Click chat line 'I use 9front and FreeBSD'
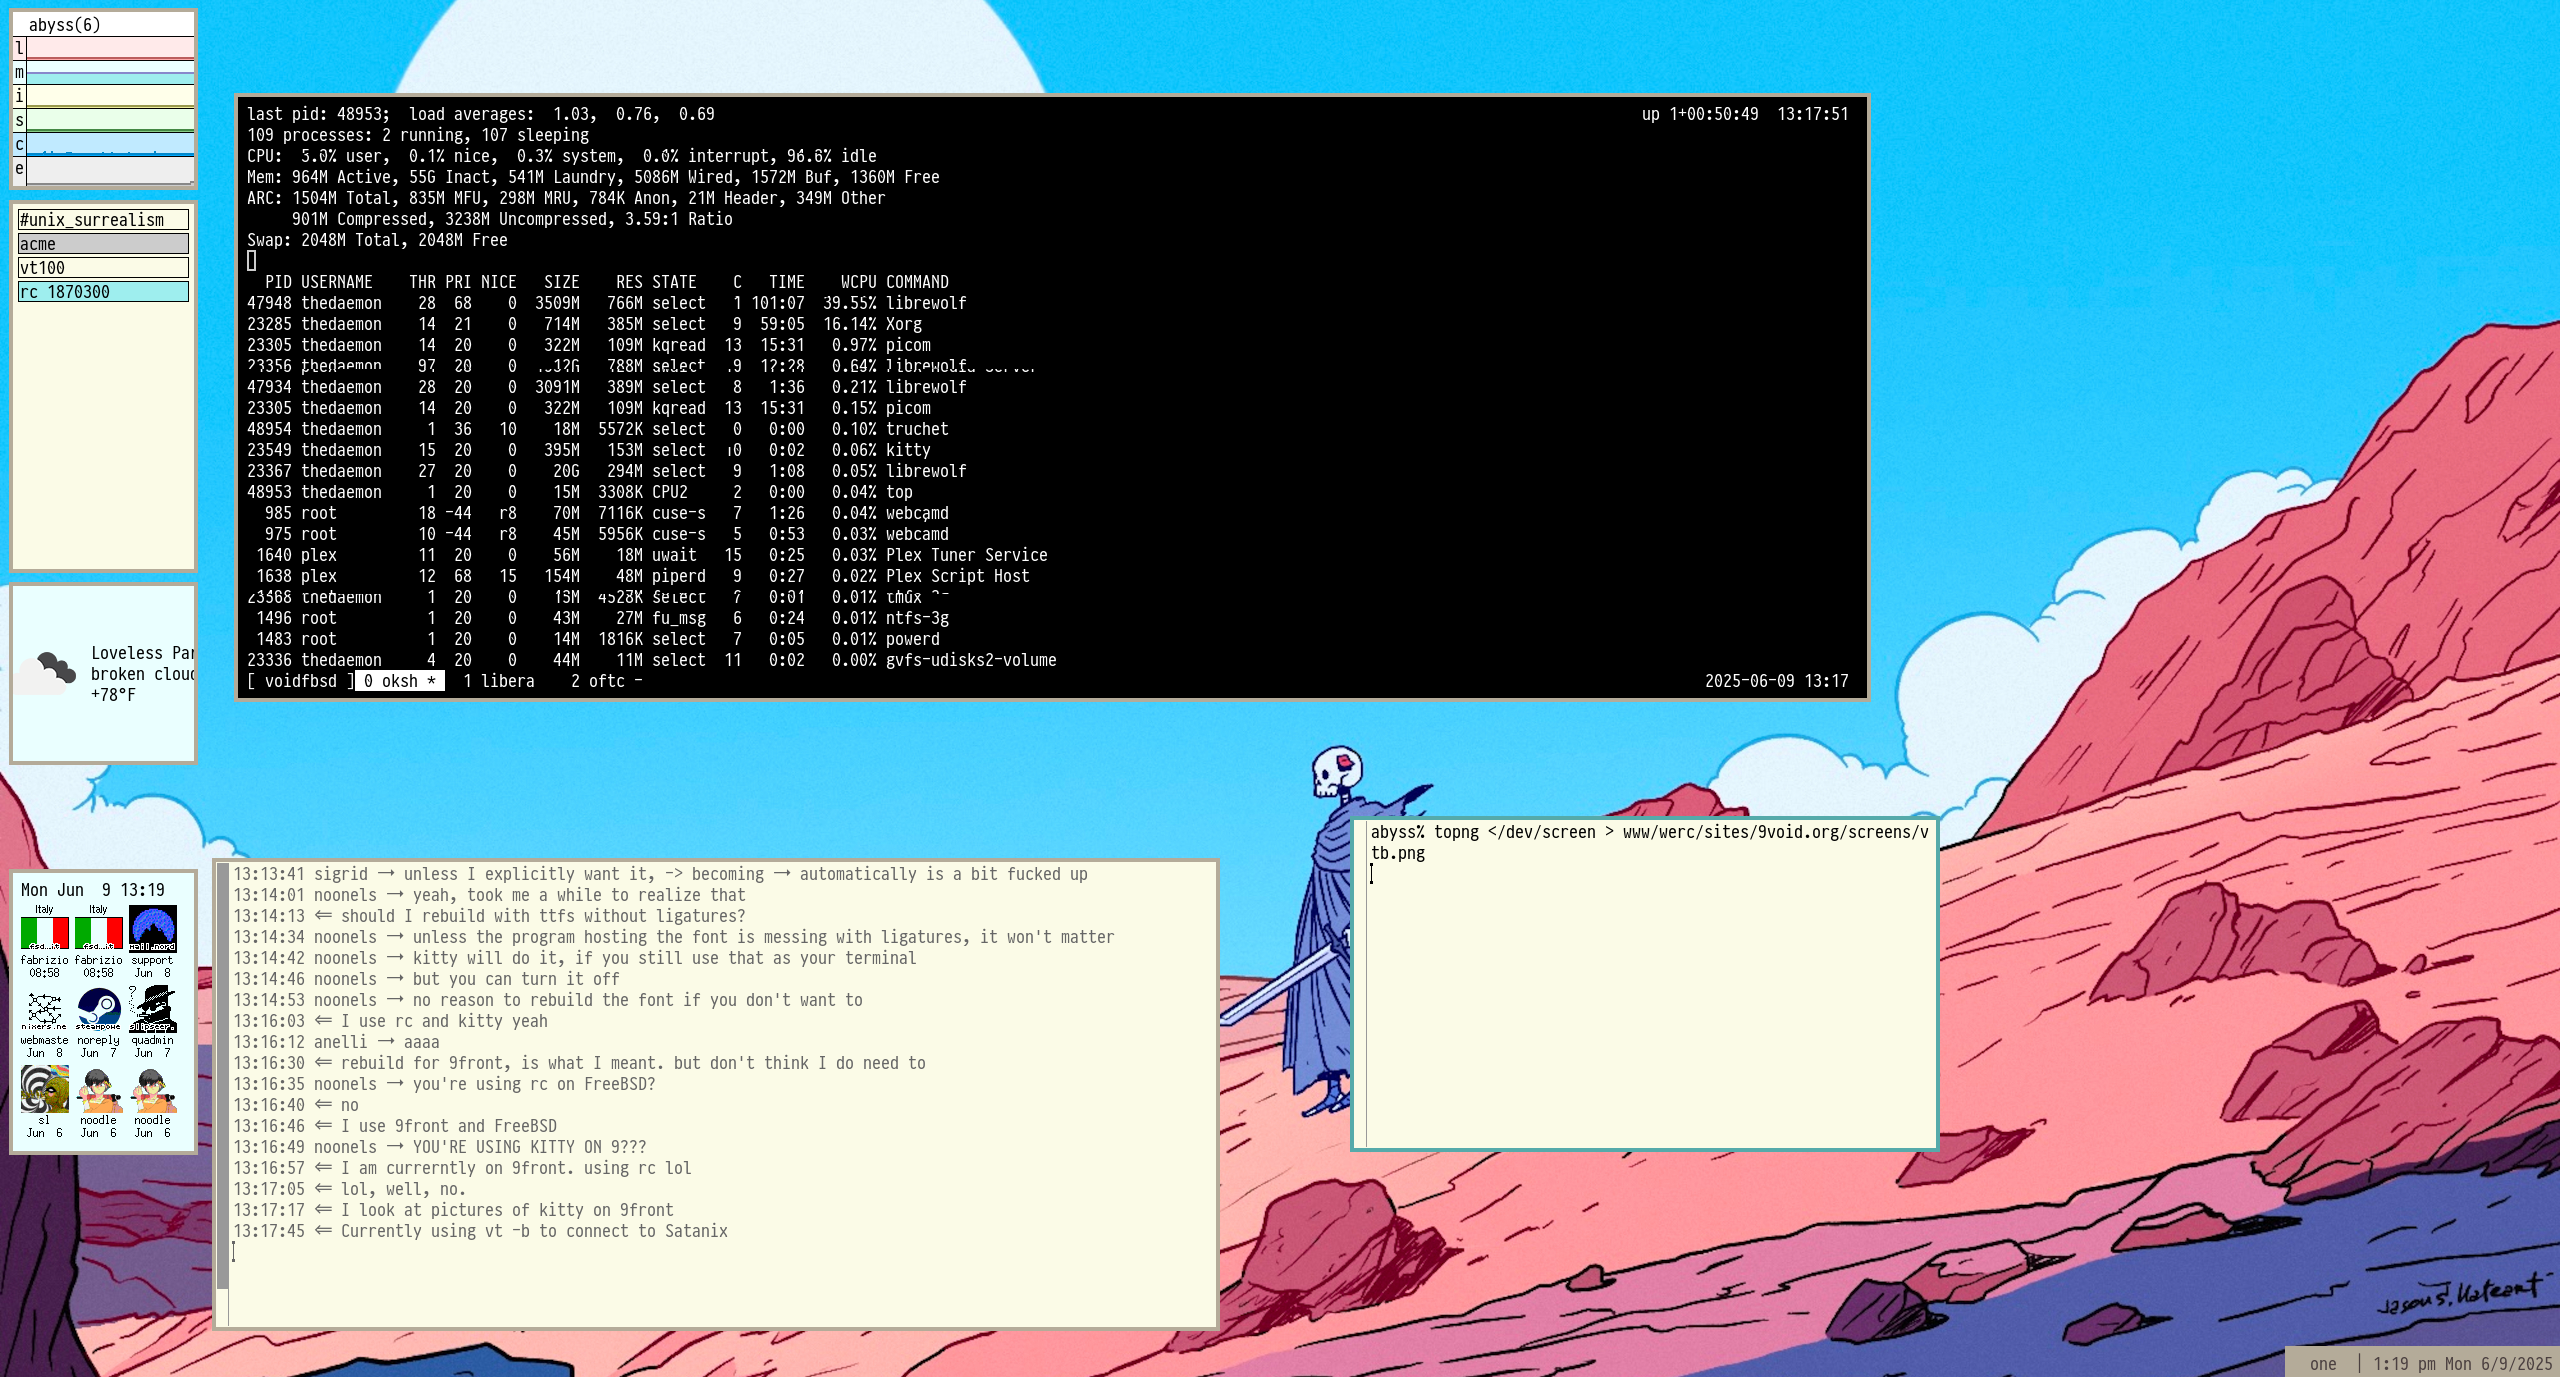Screen dimensions: 2560x1377 (x=395, y=1126)
